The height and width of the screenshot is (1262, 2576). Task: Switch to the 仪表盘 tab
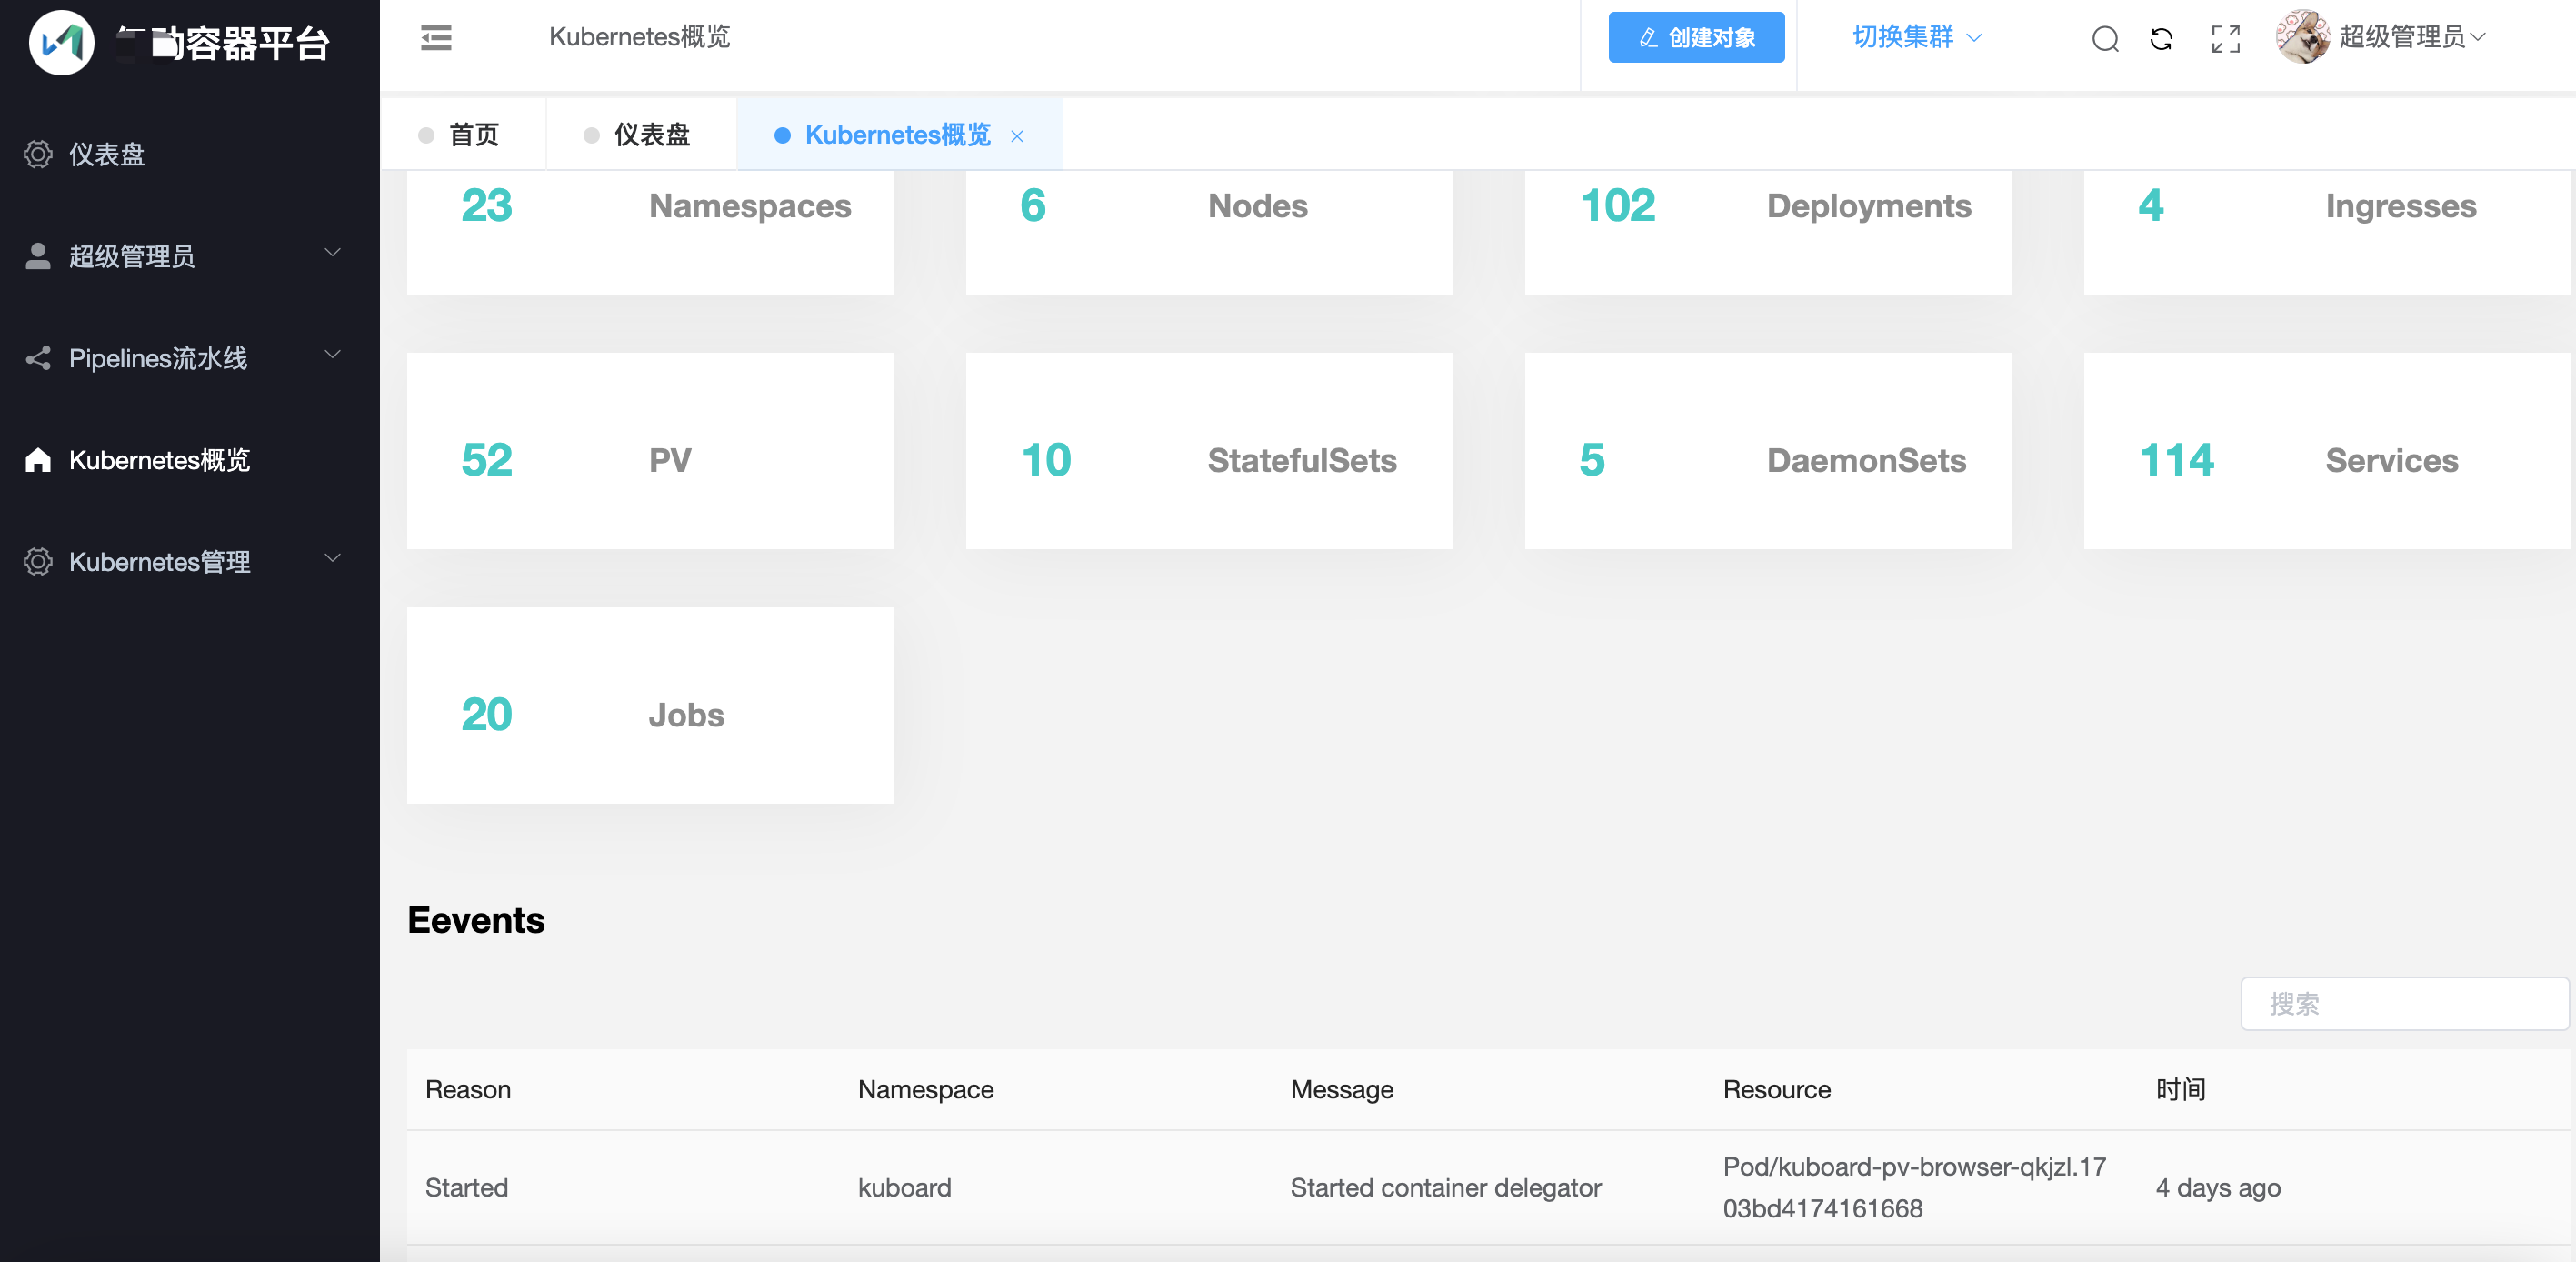pos(650,135)
